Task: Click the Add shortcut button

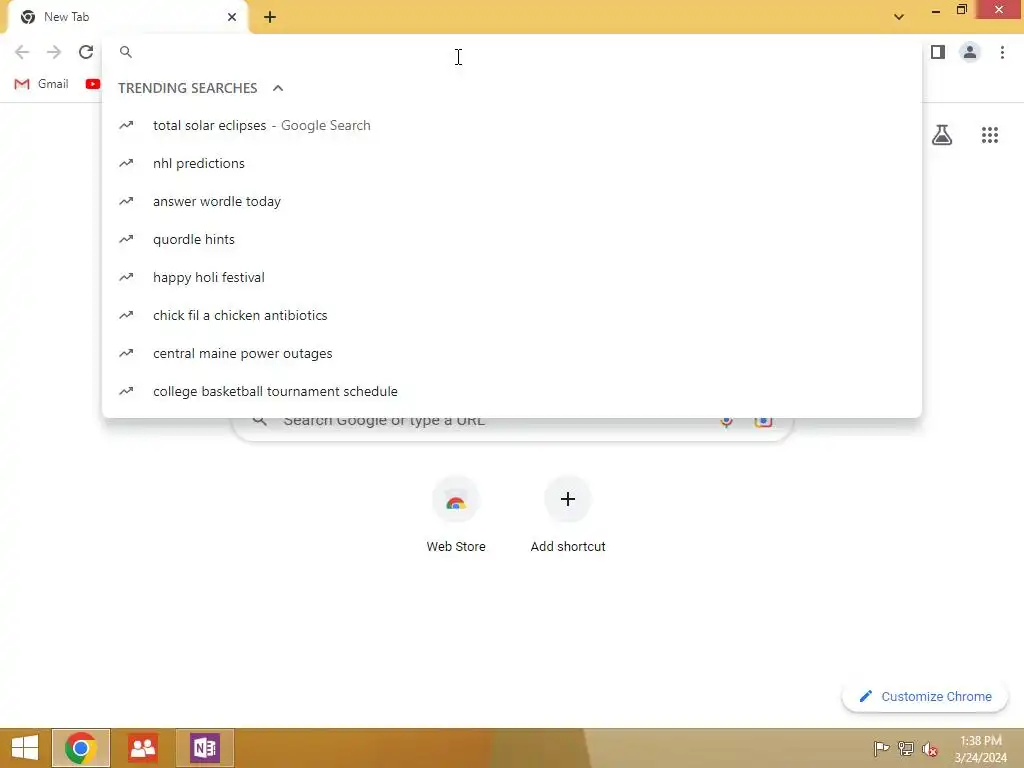Action: tap(568, 516)
